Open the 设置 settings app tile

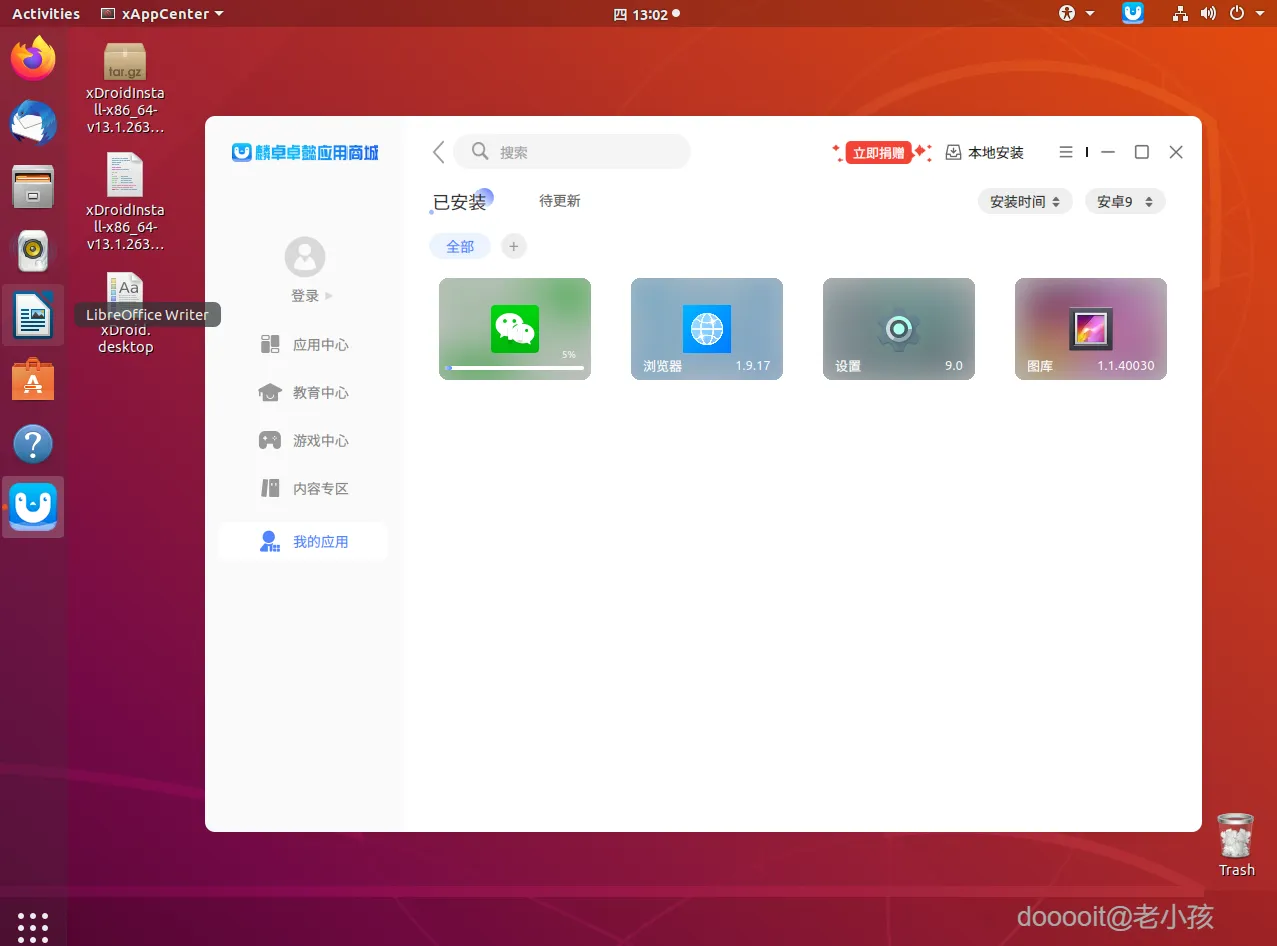tap(899, 329)
